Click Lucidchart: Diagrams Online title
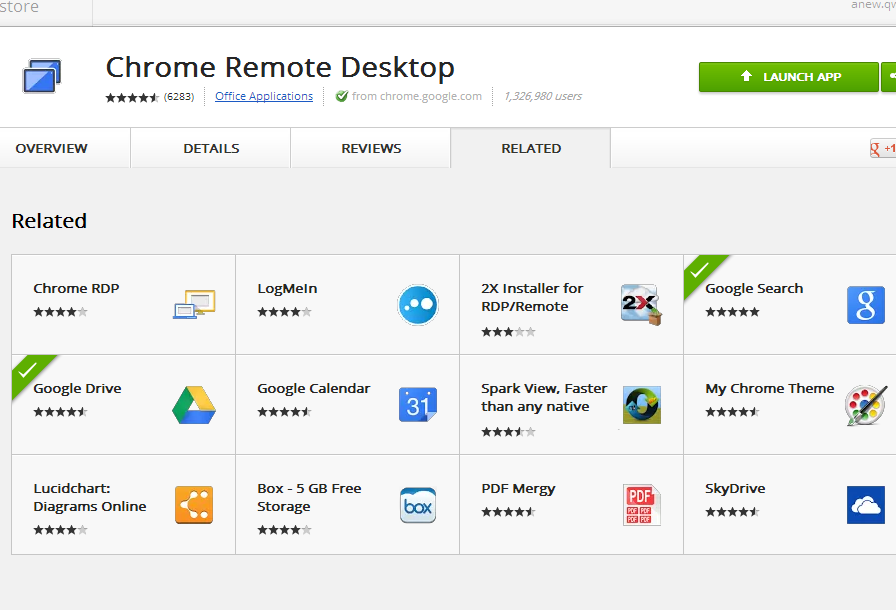 coord(90,497)
